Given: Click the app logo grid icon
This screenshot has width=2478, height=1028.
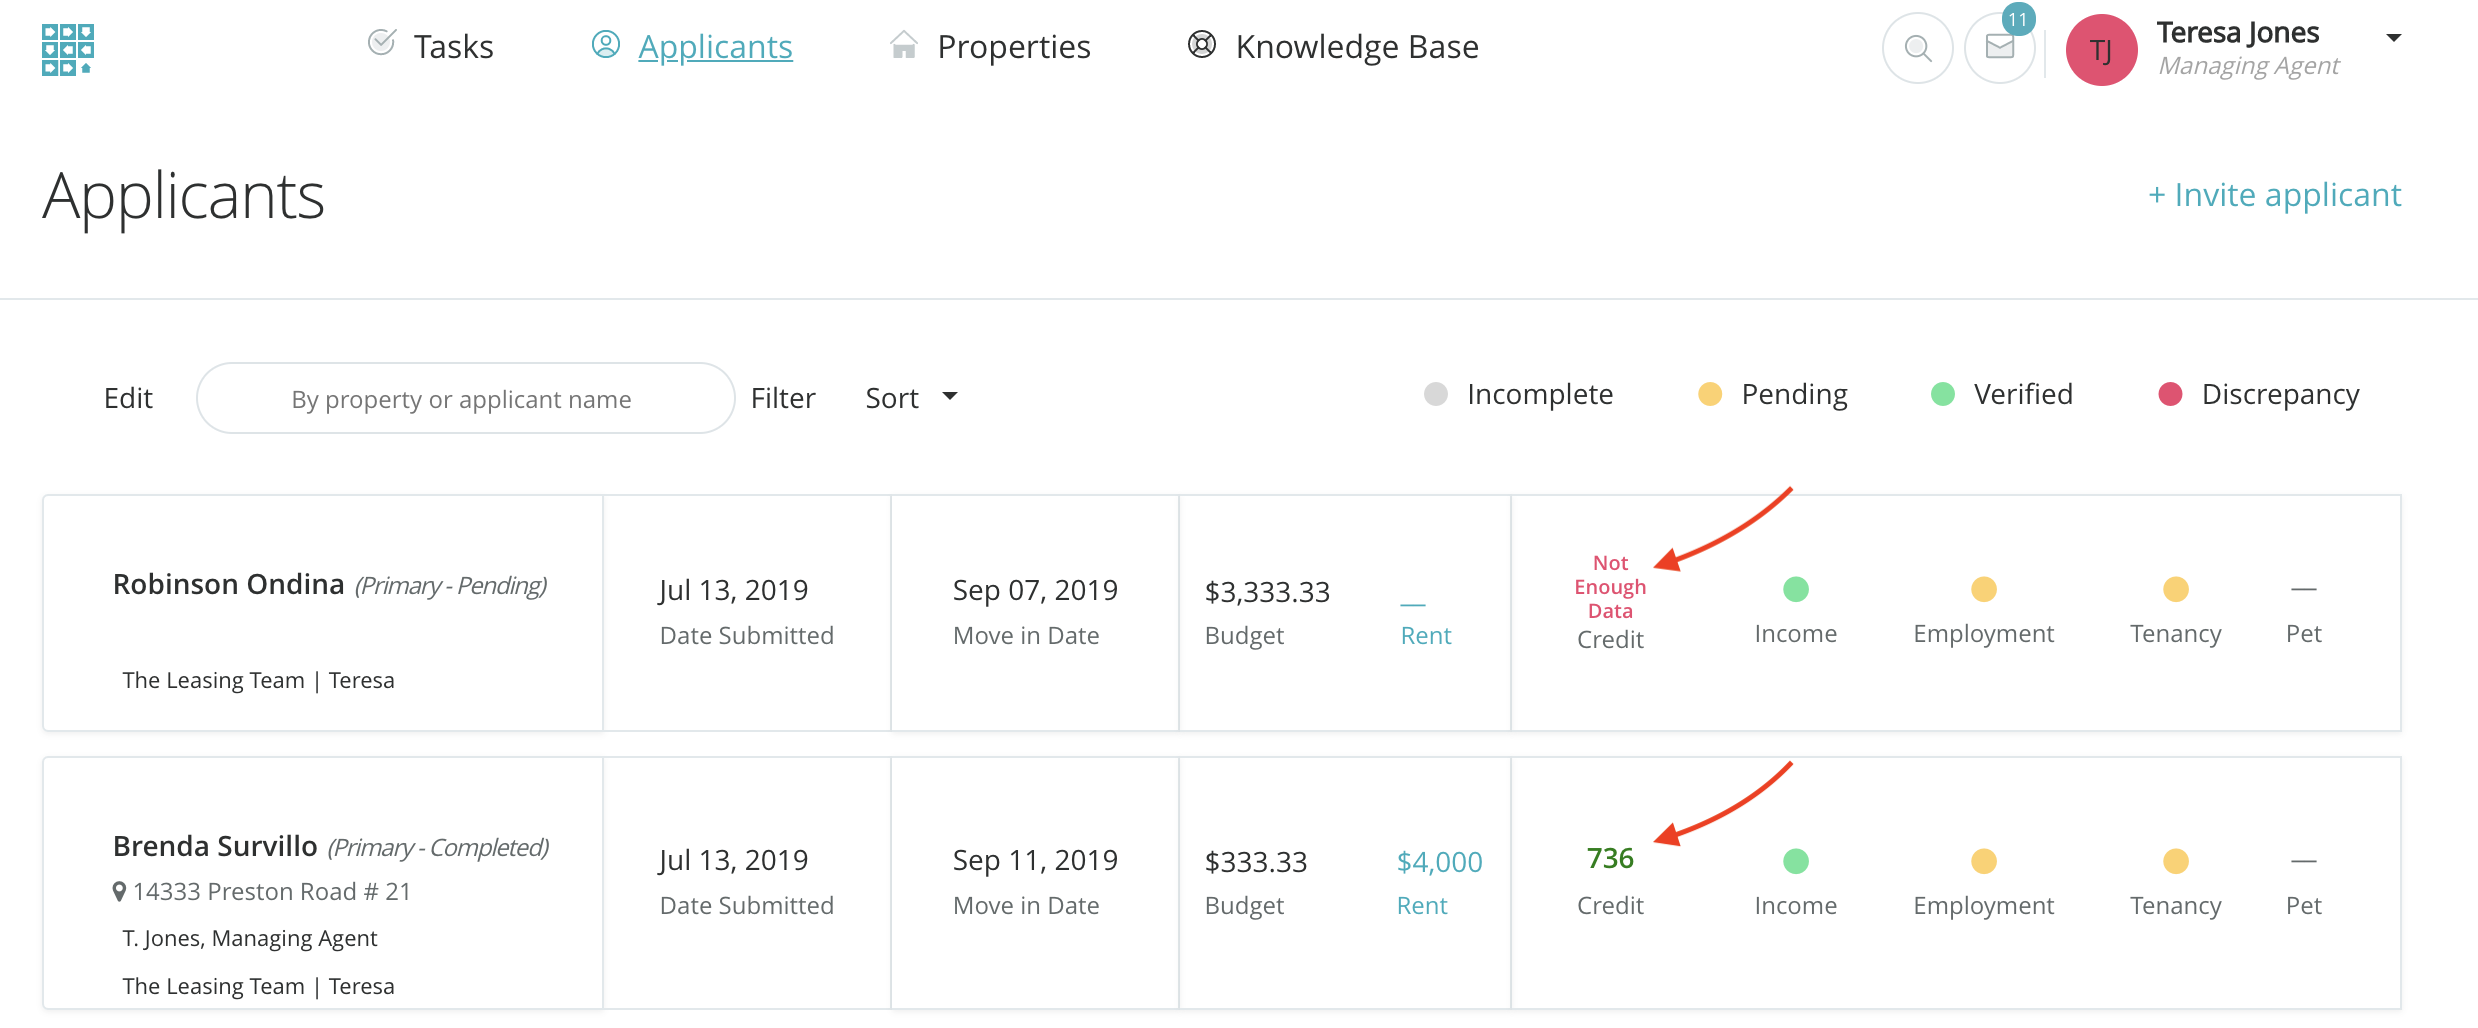Looking at the screenshot, I should [x=67, y=49].
